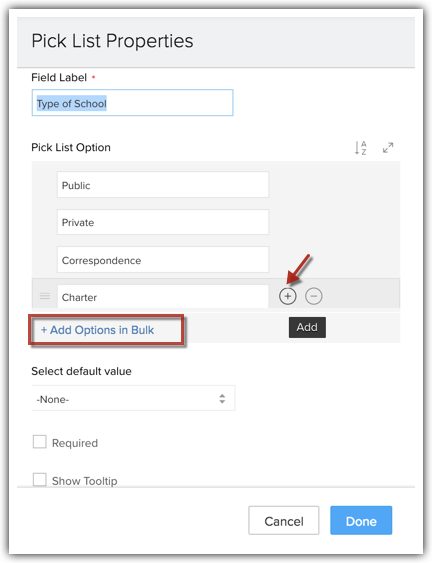Edit the Correspondence option field
The width and height of the screenshot is (432, 563).
pos(163,260)
